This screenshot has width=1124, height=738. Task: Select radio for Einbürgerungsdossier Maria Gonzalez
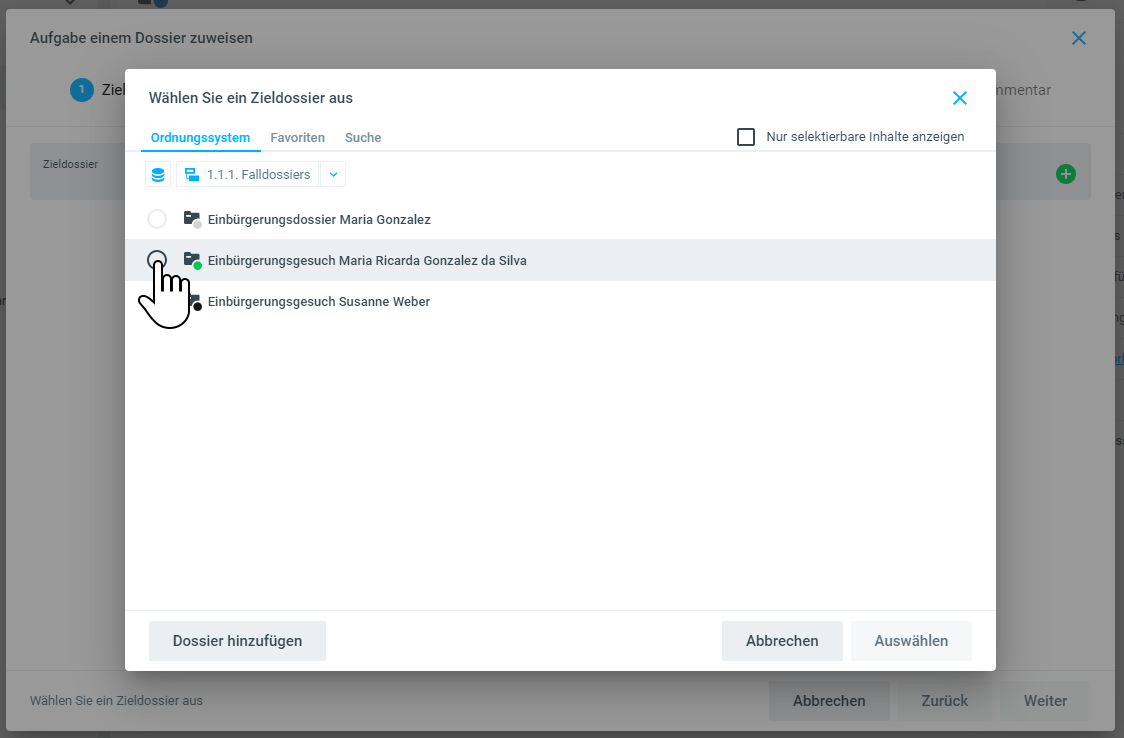pos(157,219)
